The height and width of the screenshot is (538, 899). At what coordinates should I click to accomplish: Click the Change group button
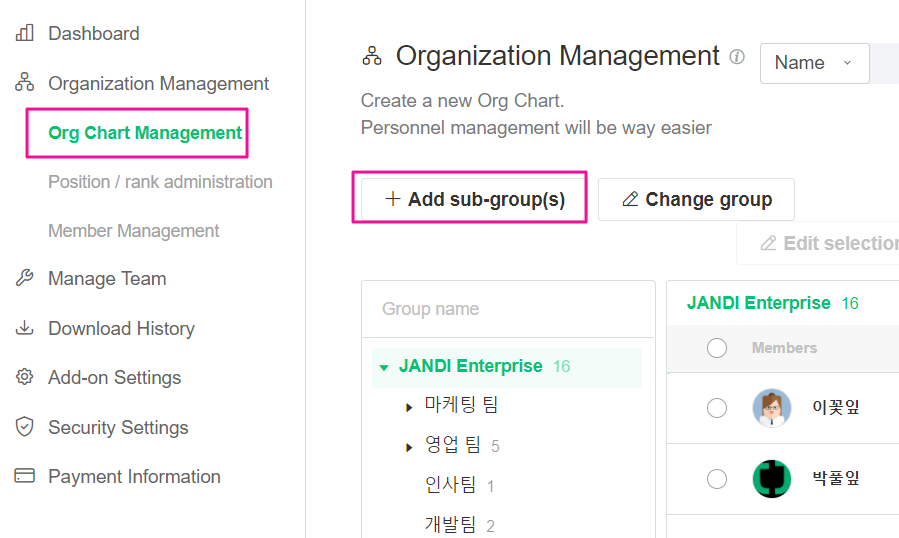click(x=696, y=199)
